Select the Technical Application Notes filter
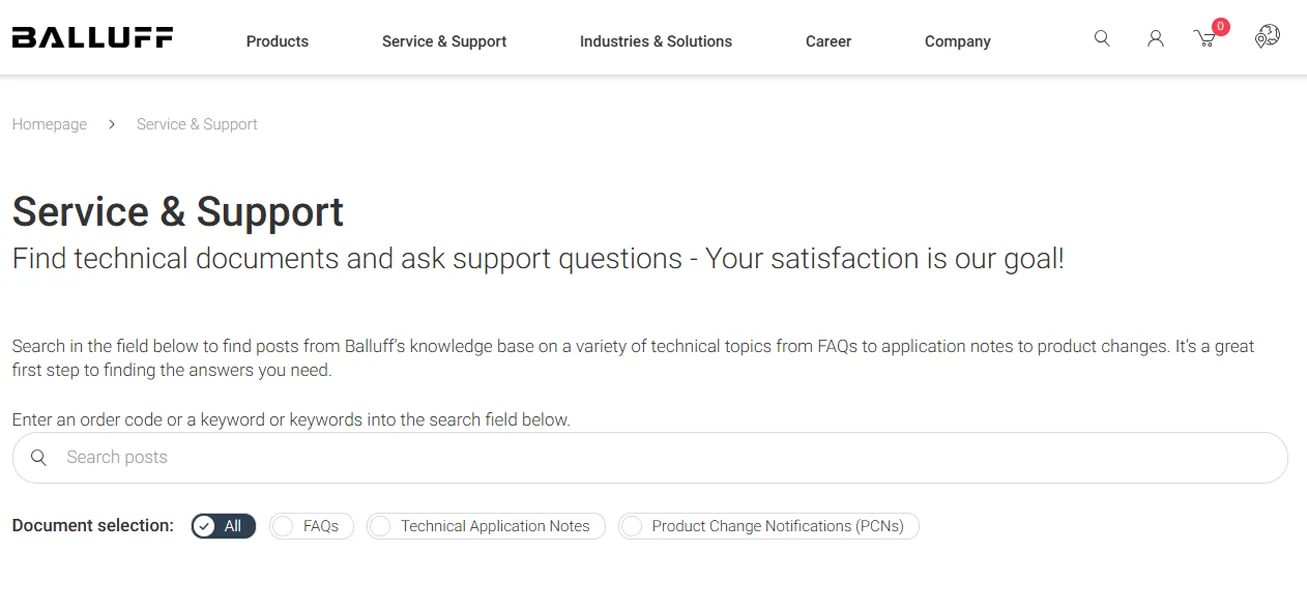This screenshot has height=595, width=1307. click(x=486, y=526)
